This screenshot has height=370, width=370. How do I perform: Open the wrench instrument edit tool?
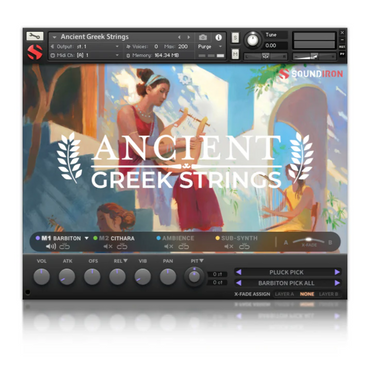coord(35,36)
